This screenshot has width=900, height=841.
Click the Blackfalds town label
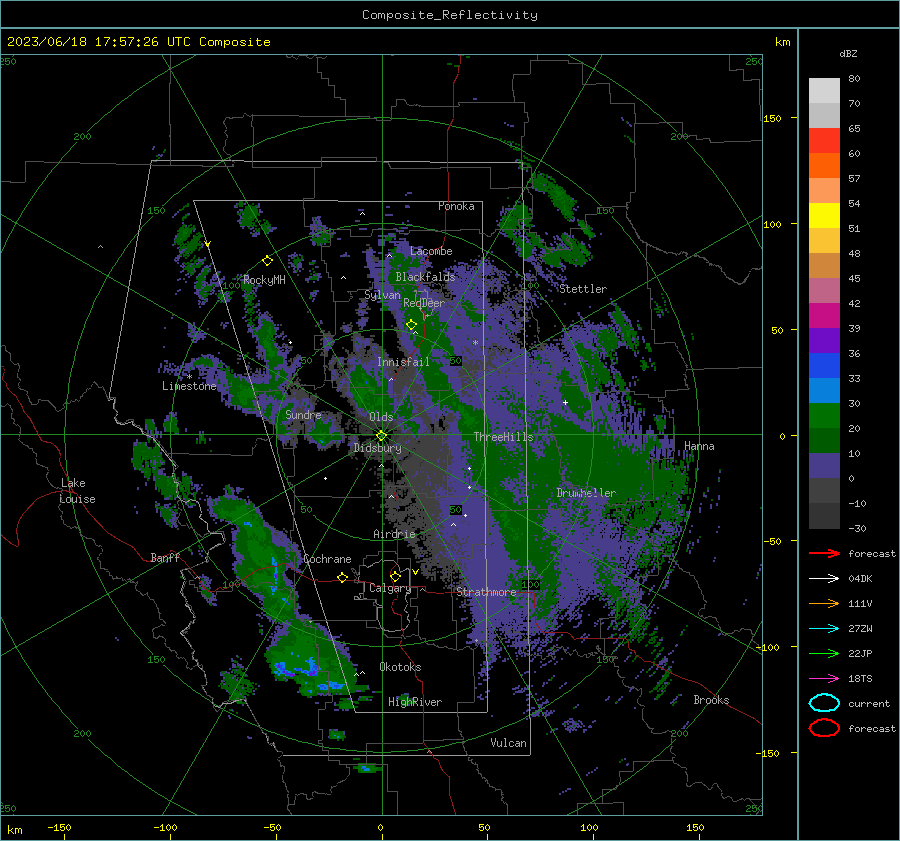[x=425, y=277]
